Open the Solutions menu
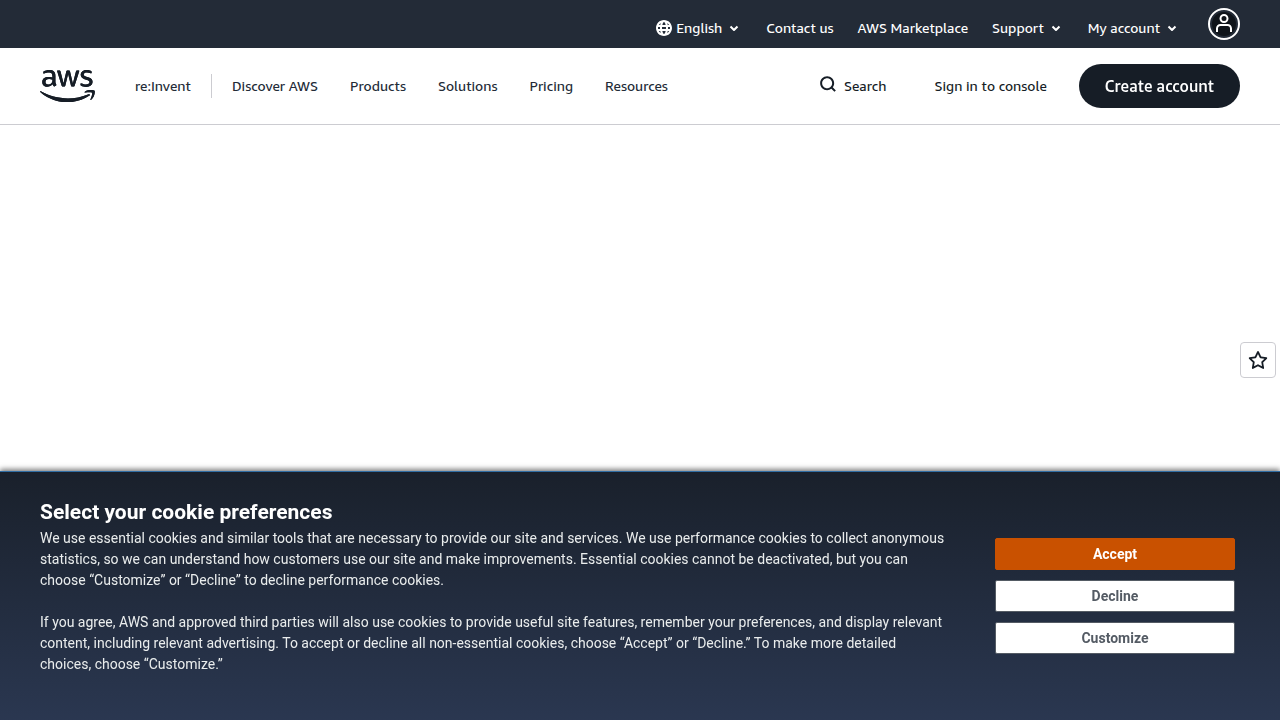 tap(468, 86)
